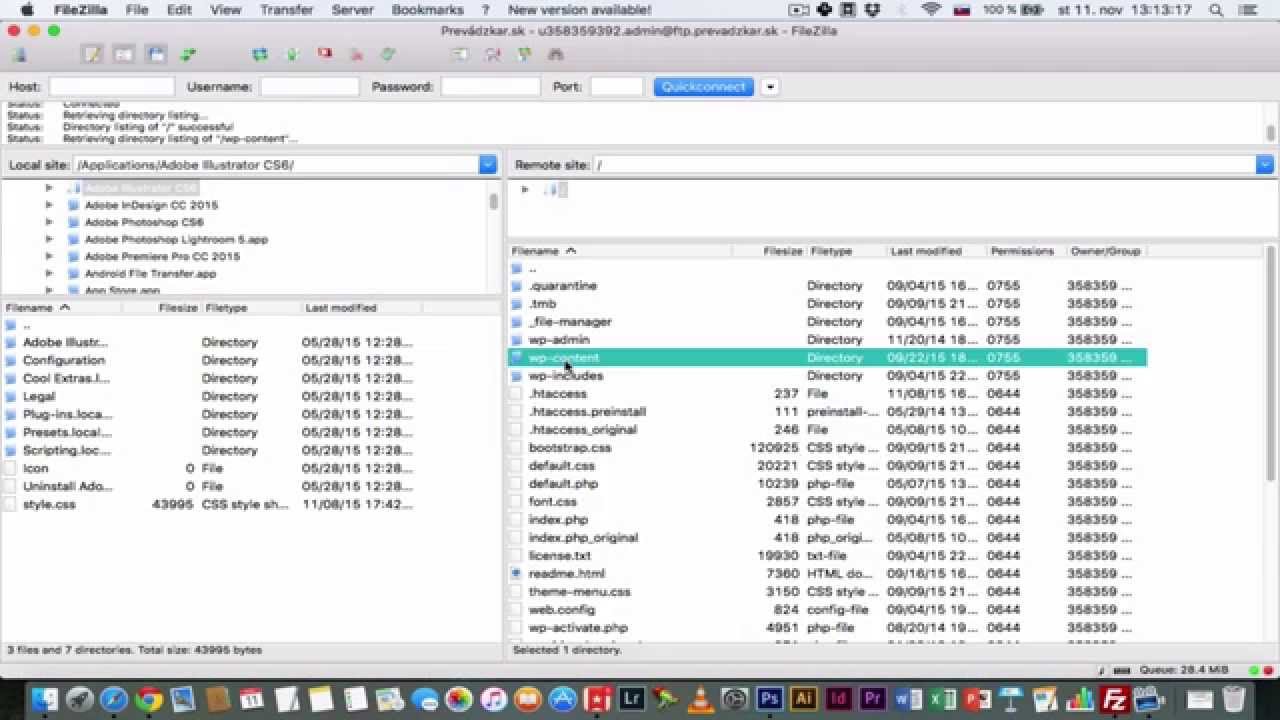
Task: Toggle the local directory tree view
Action: tap(124, 55)
